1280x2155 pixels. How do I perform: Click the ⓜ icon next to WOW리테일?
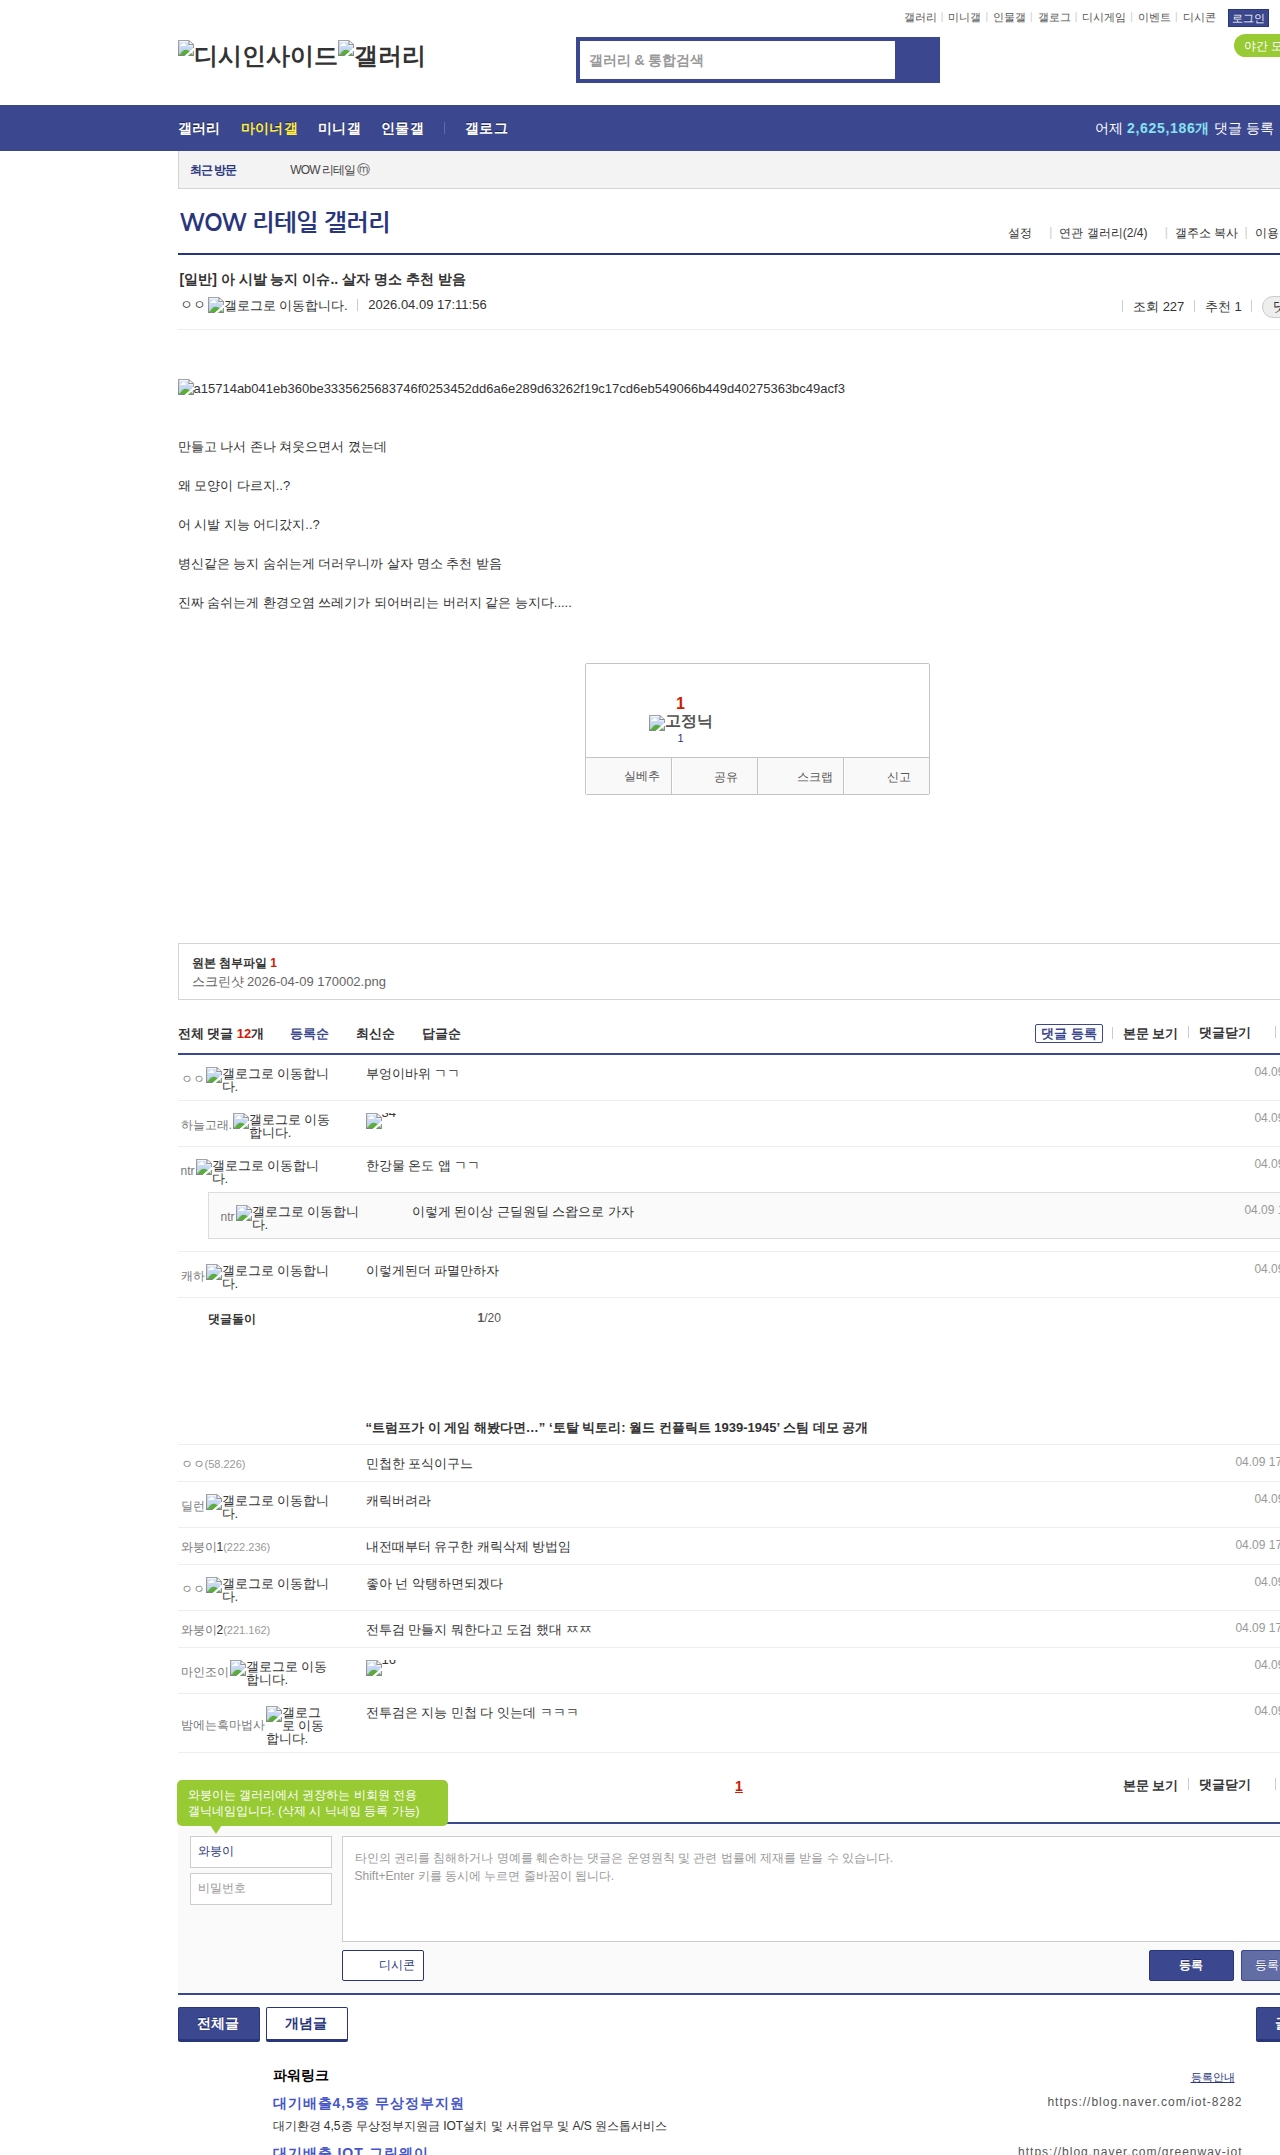364,170
